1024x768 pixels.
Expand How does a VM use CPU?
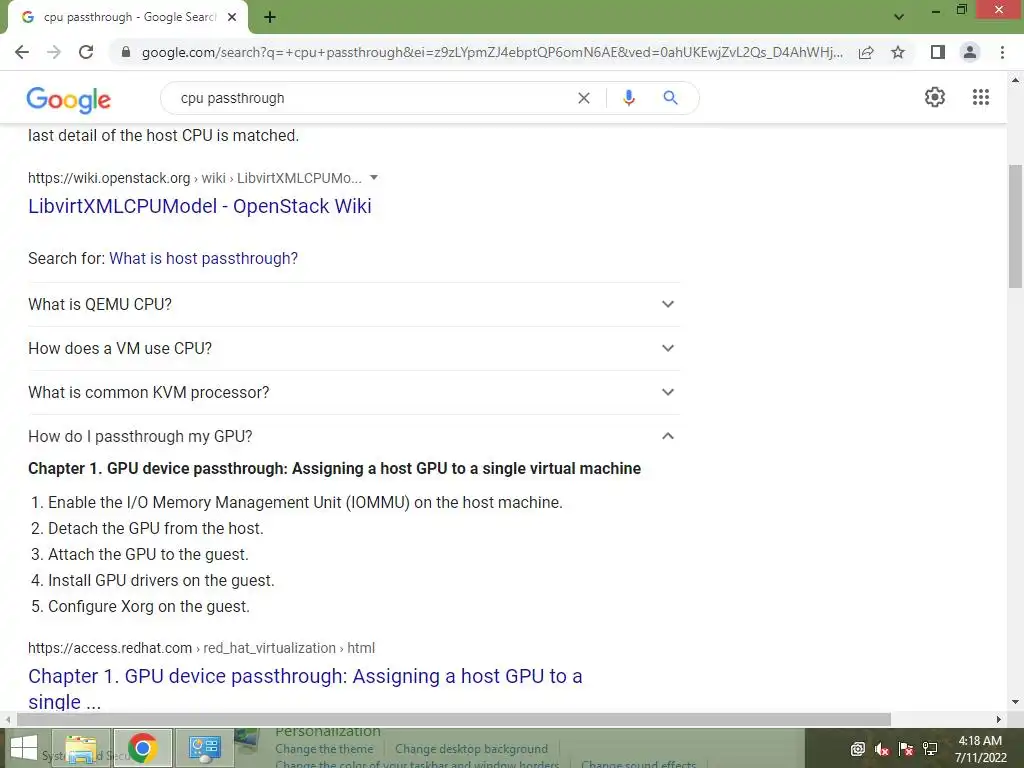point(353,348)
